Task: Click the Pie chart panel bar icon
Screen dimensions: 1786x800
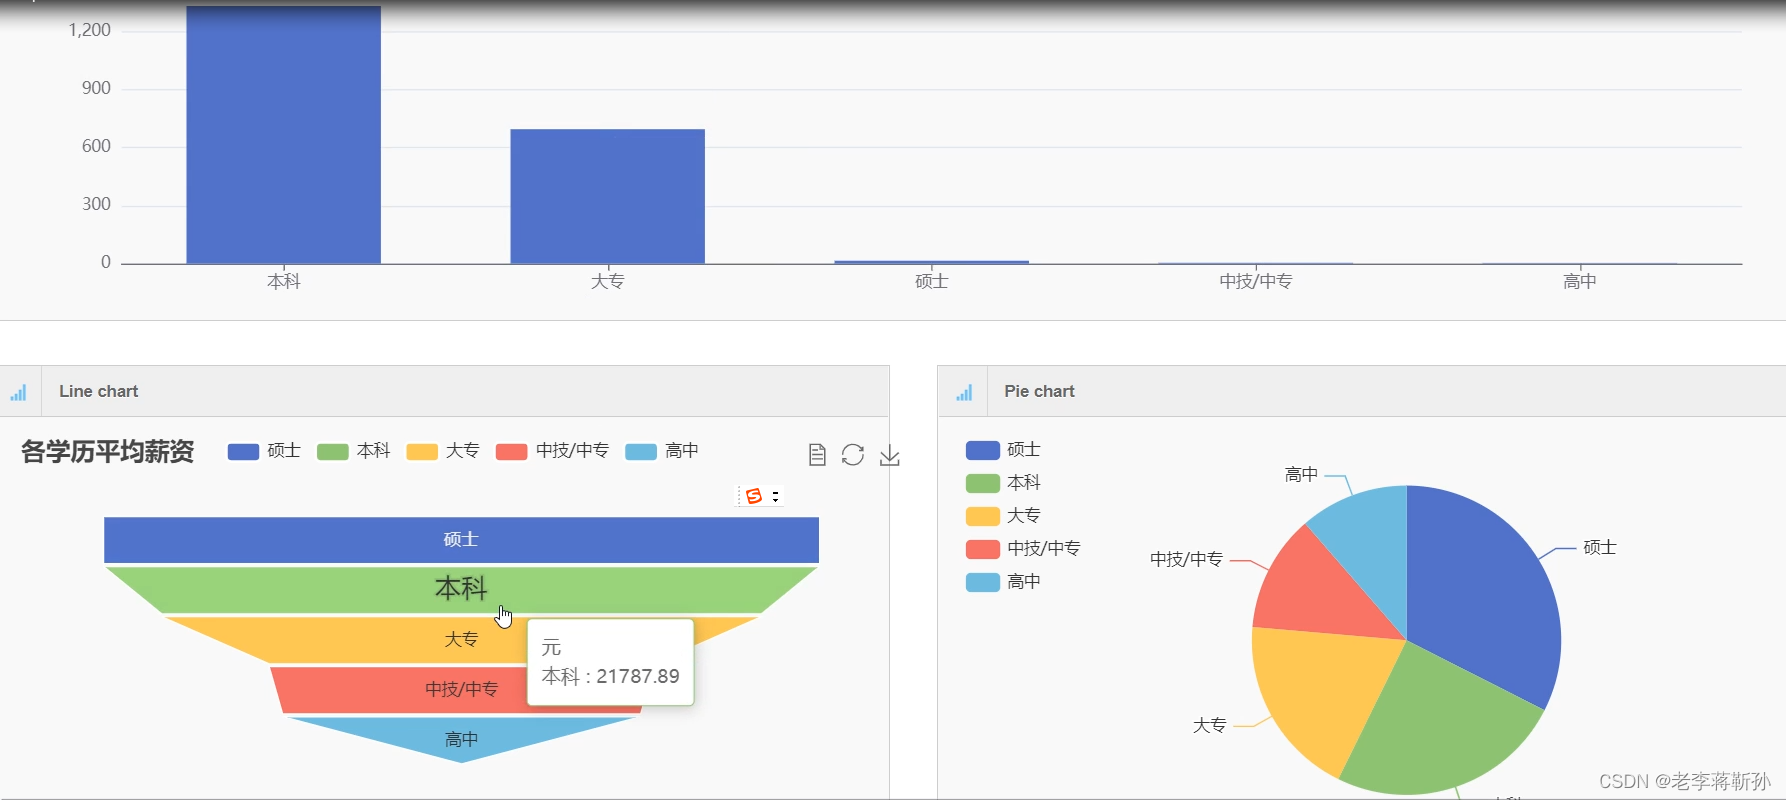Action: [964, 392]
